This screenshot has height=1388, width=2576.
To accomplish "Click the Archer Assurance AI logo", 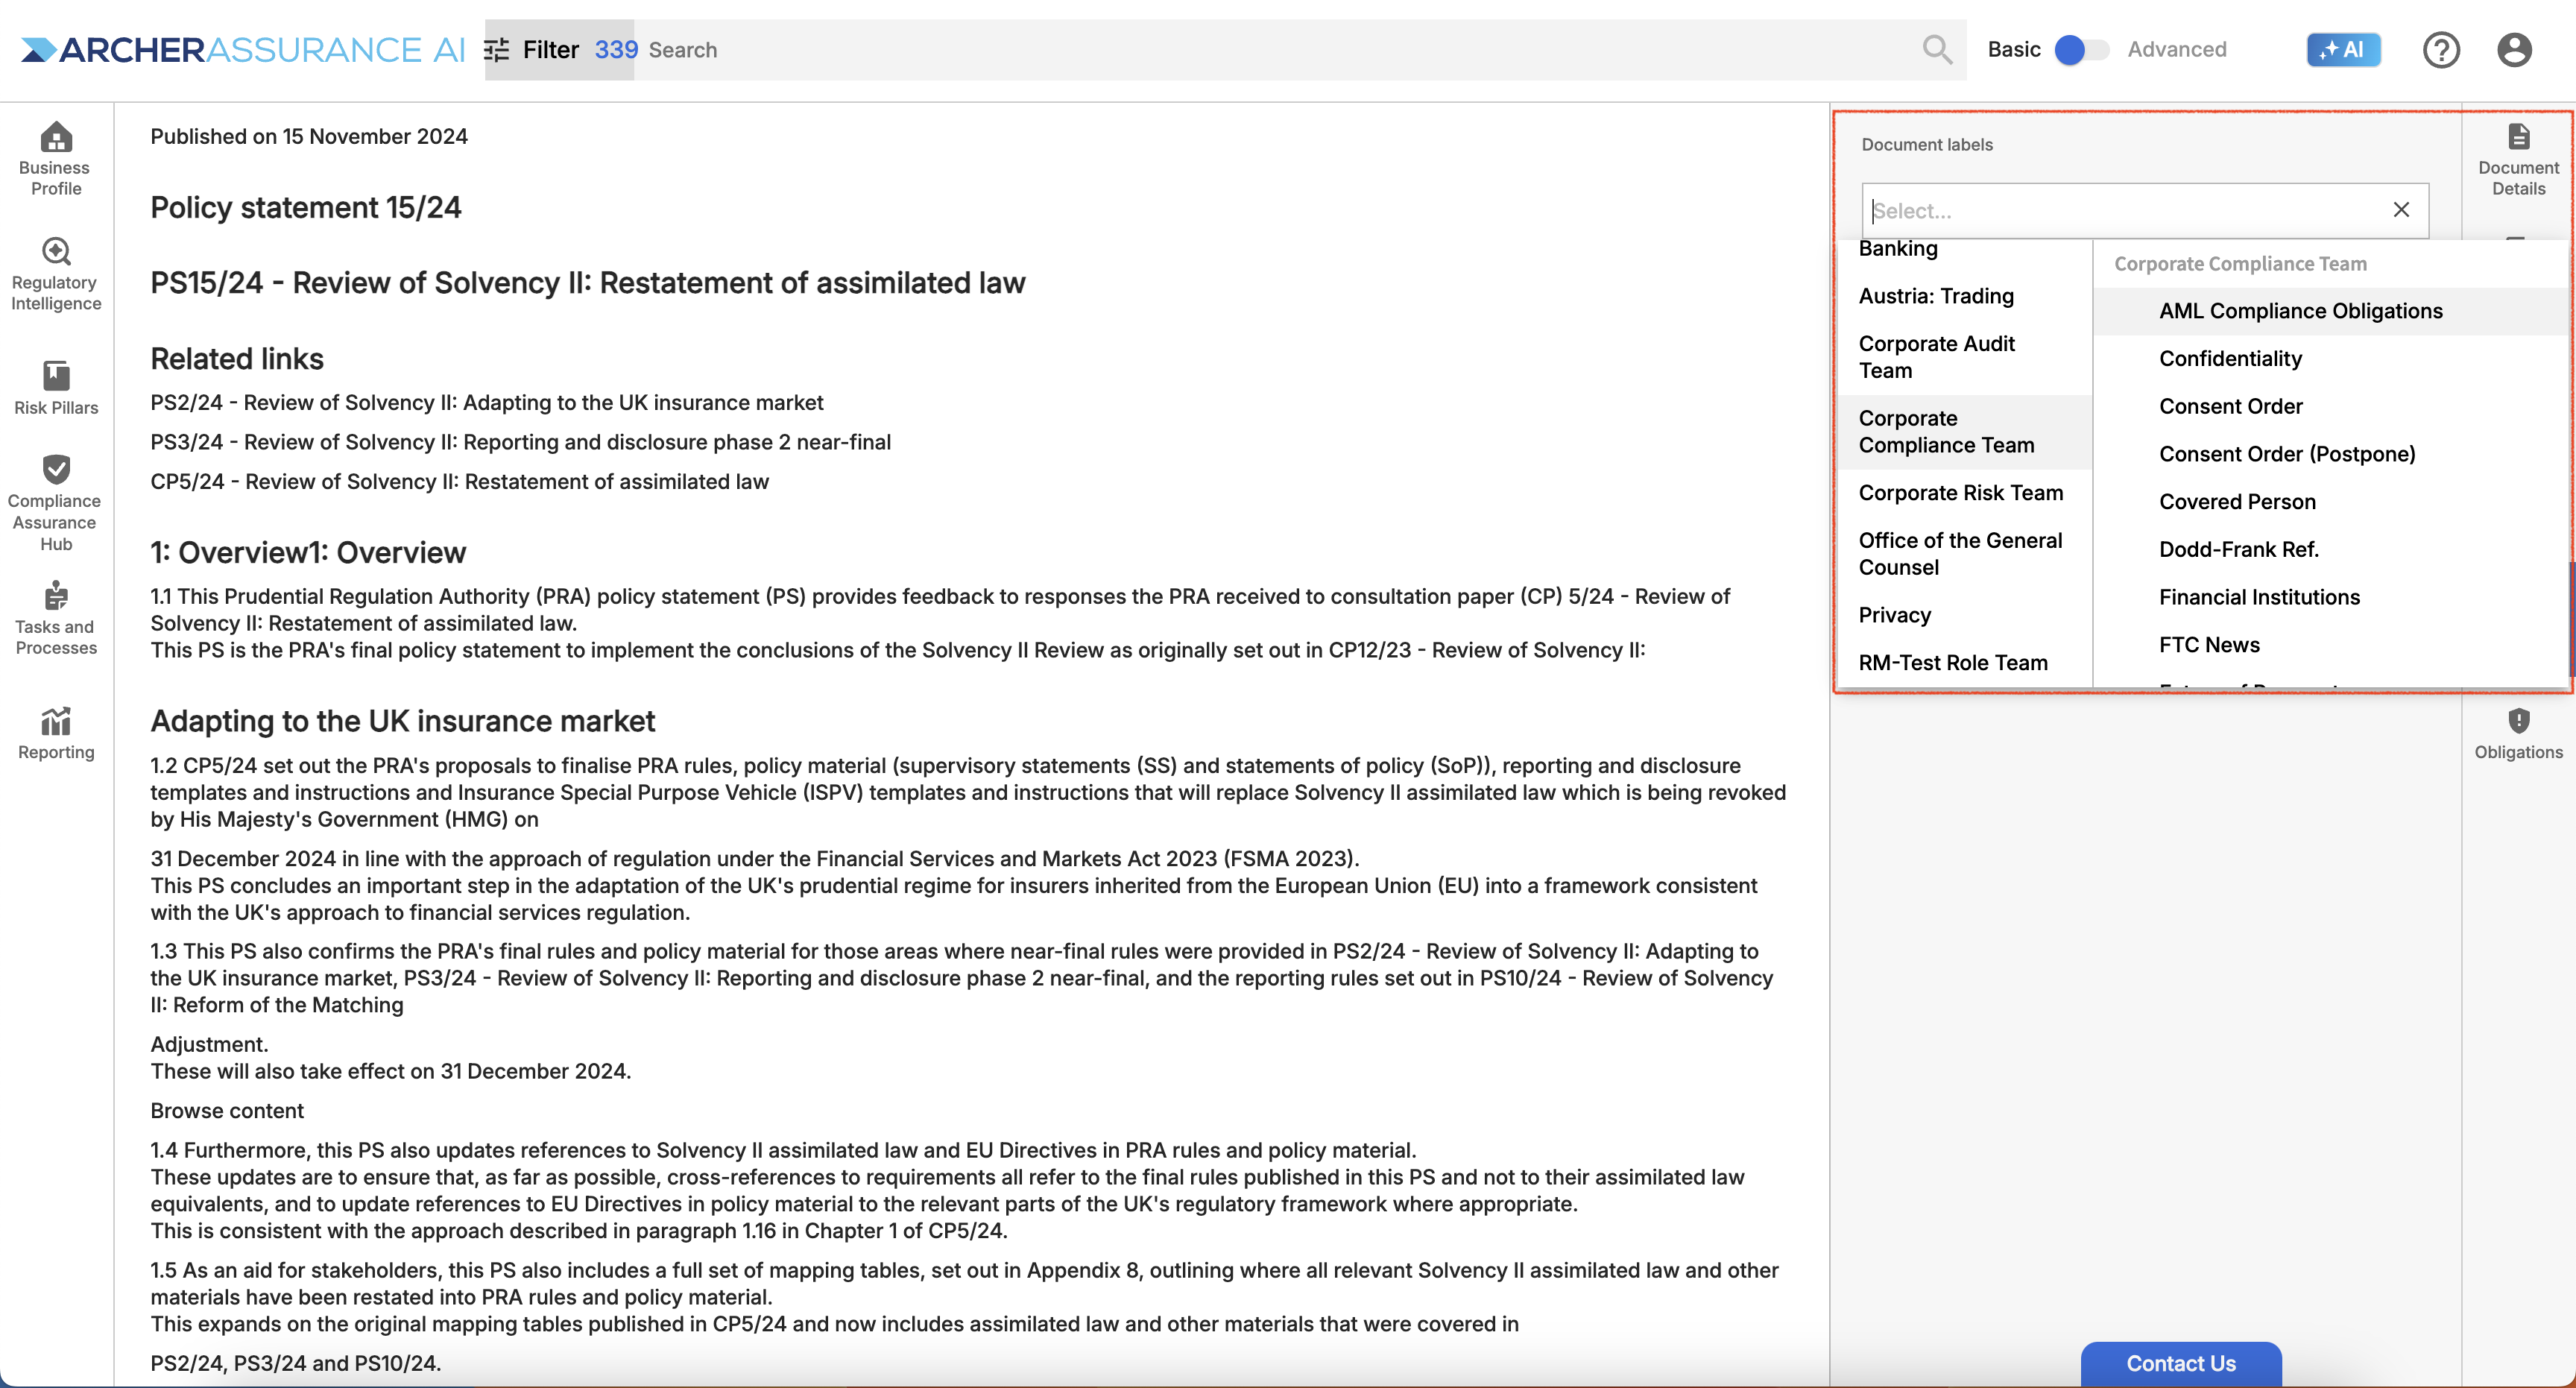I will click(243, 49).
